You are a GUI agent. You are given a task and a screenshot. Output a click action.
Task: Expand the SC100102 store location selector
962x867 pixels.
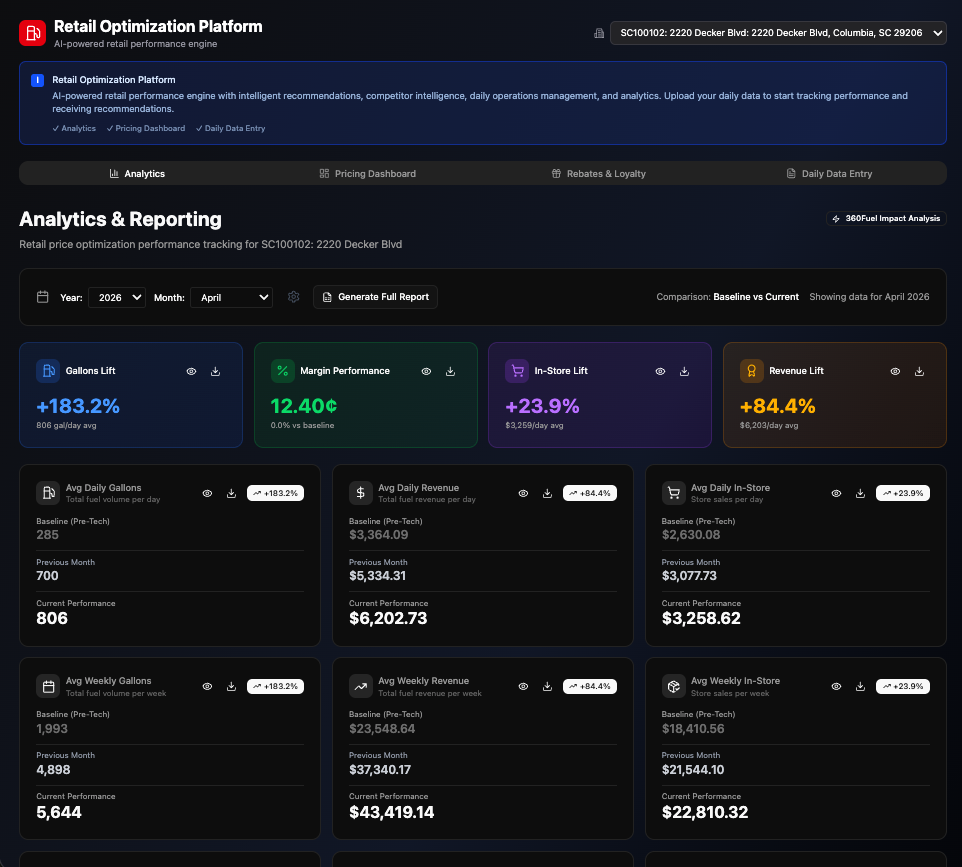[x=778, y=33]
